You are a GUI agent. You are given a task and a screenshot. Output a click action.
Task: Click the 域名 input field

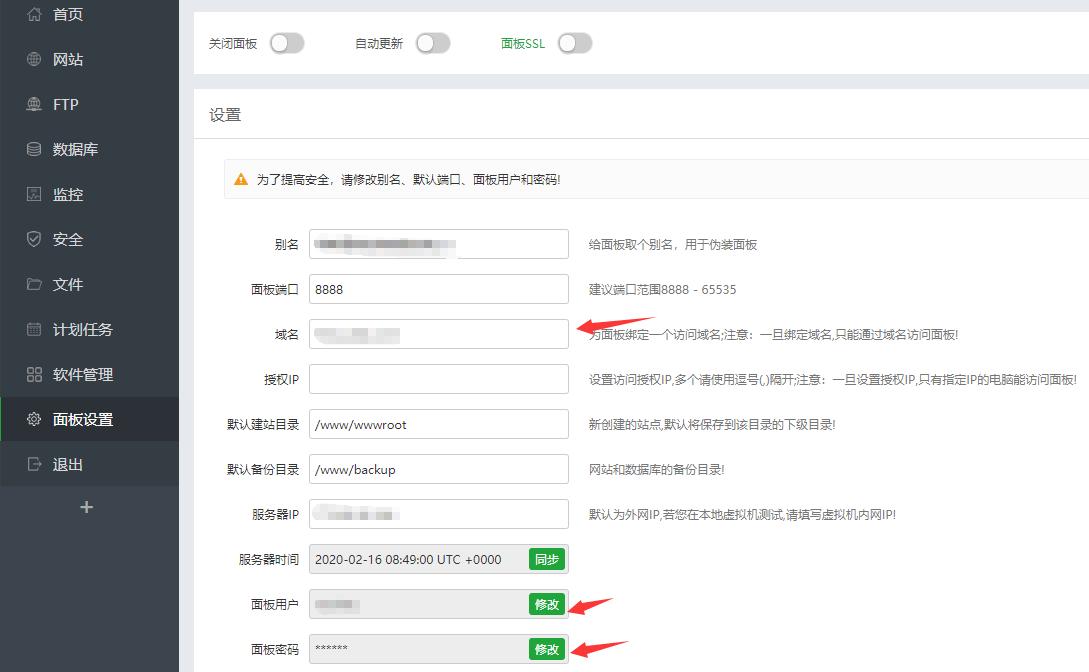[x=439, y=335]
